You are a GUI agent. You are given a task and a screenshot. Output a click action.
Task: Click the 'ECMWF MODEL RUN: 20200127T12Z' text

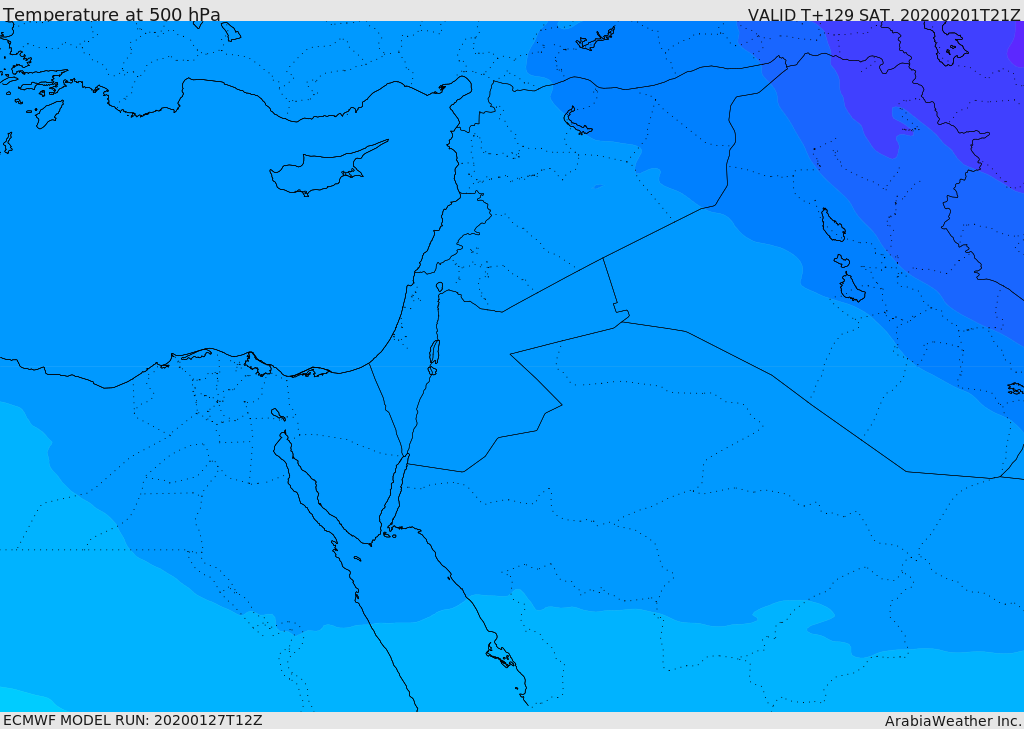coord(133,721)
